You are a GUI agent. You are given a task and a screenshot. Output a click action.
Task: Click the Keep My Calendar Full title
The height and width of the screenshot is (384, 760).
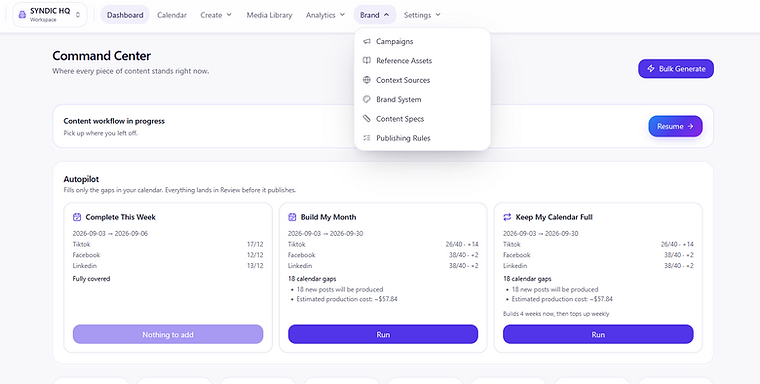pyautogui.click(x=554, y=217)
